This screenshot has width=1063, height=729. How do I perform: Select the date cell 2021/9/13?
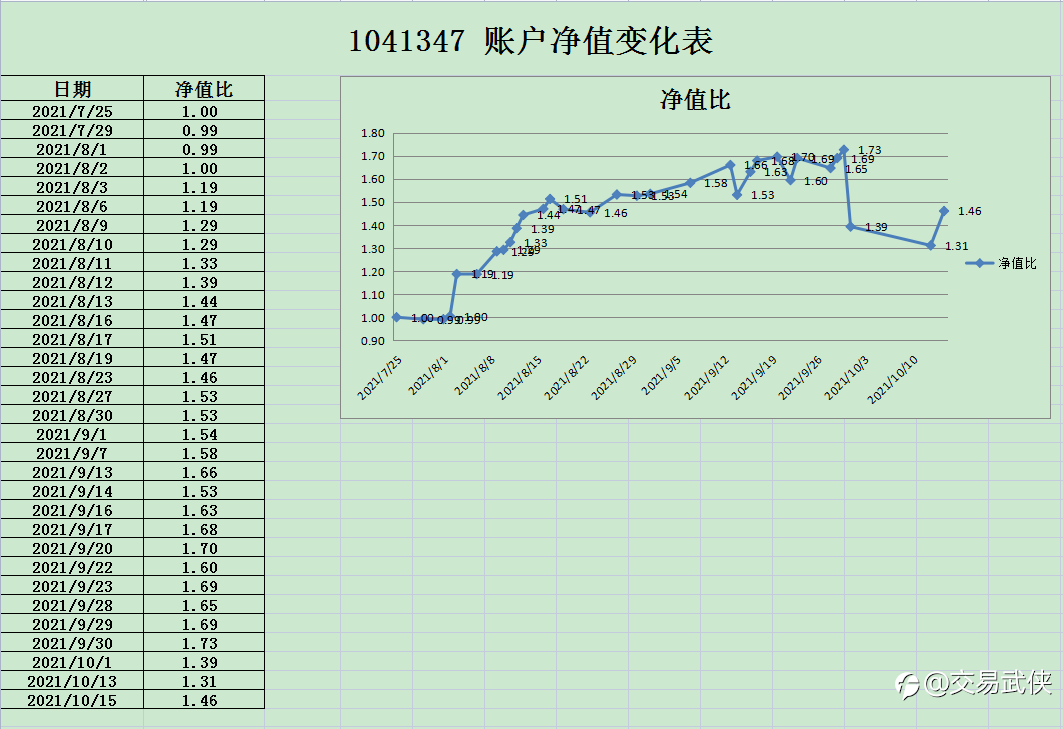(72, 472)
